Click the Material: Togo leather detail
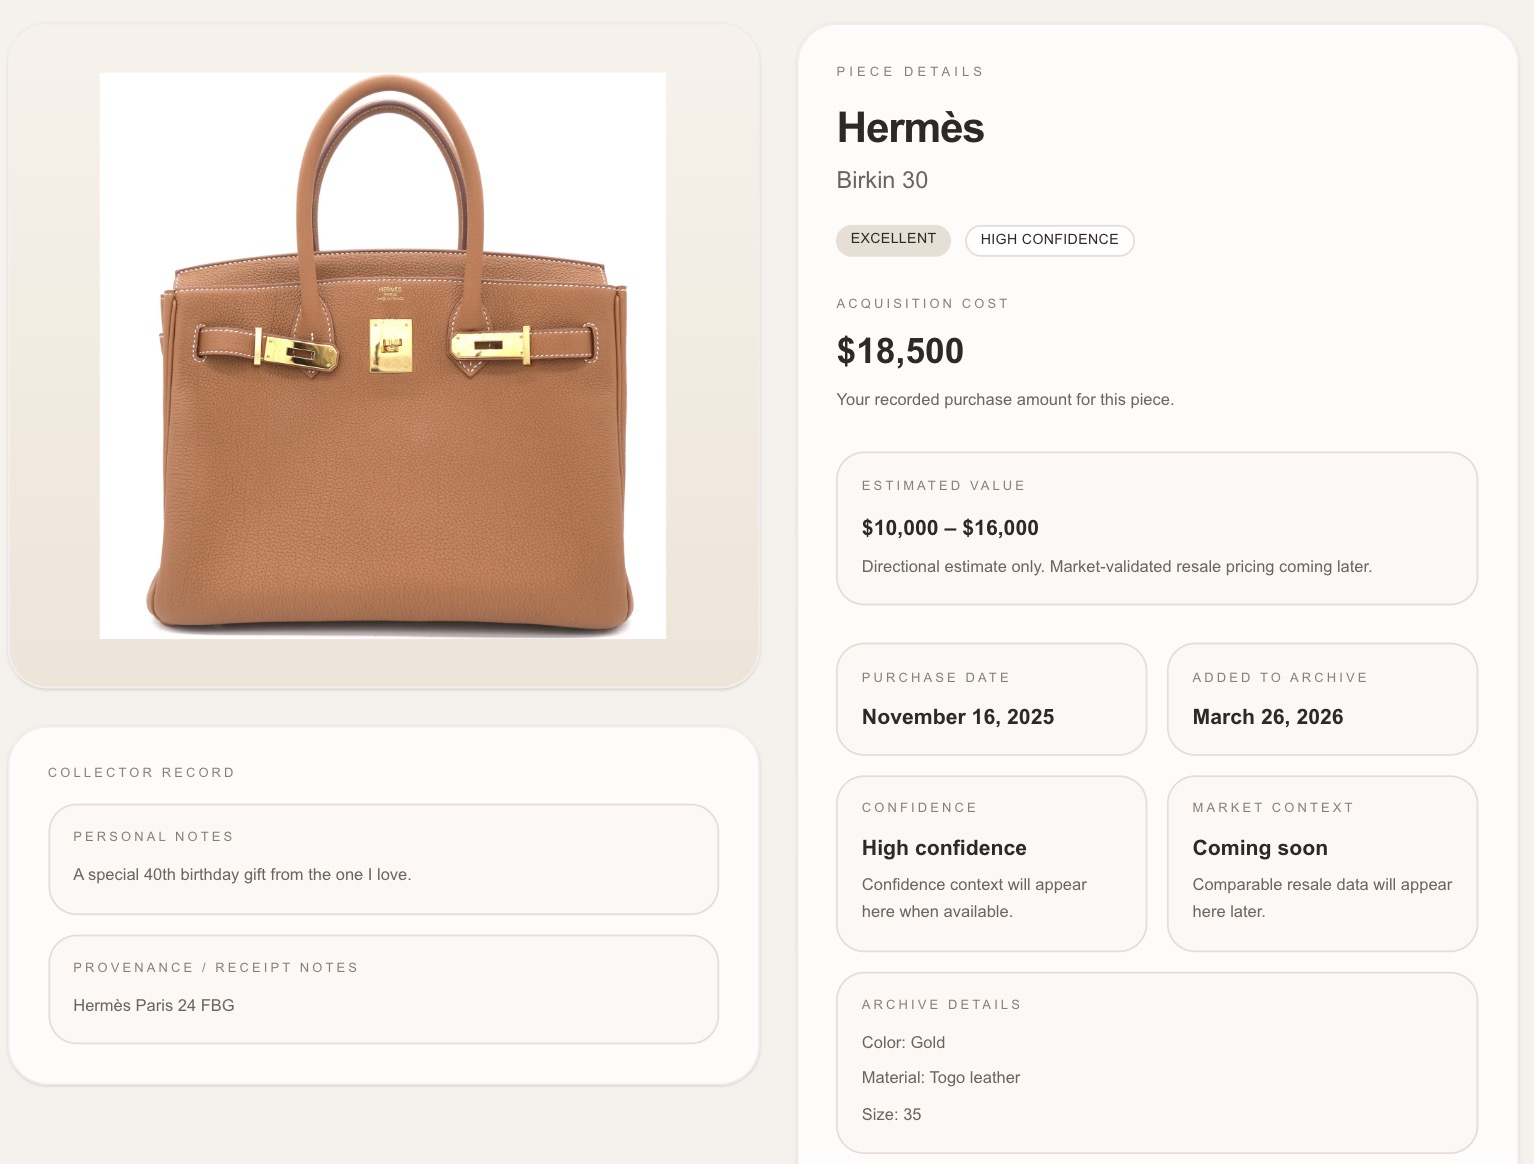Image resolution: width=1534 pixels, height=1164 pixels. point(941,1078)
